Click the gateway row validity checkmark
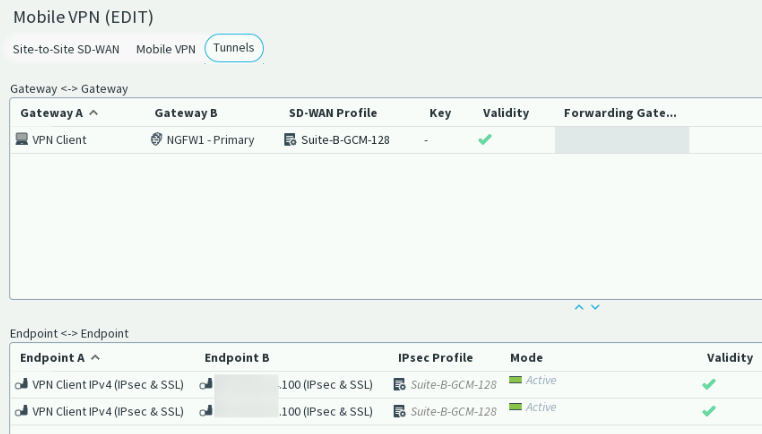 (x=485, y=139)
